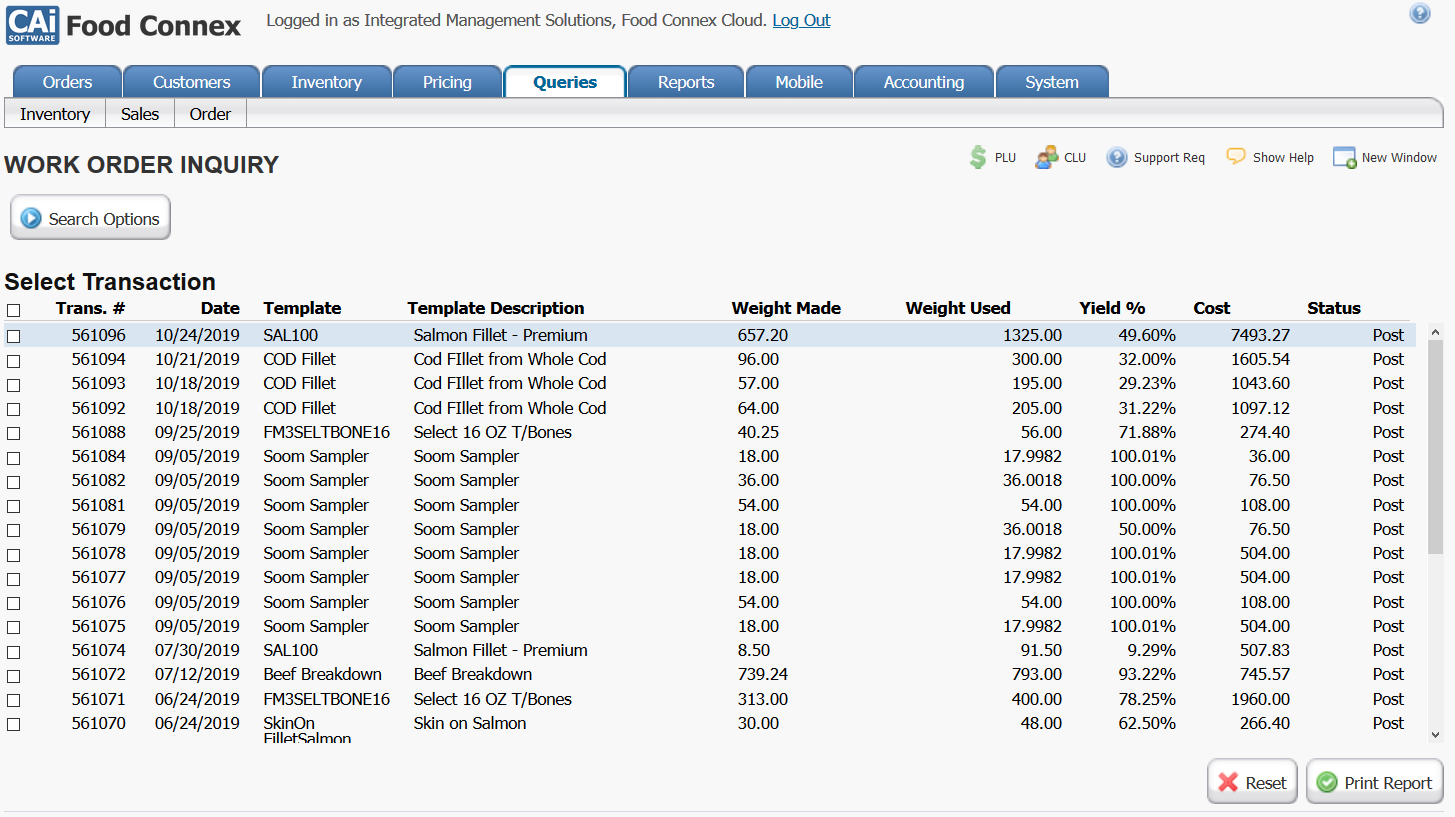Check the box for transaction 561093
The width and height of the screenshot is (1455, 817).
click(13, 384)
